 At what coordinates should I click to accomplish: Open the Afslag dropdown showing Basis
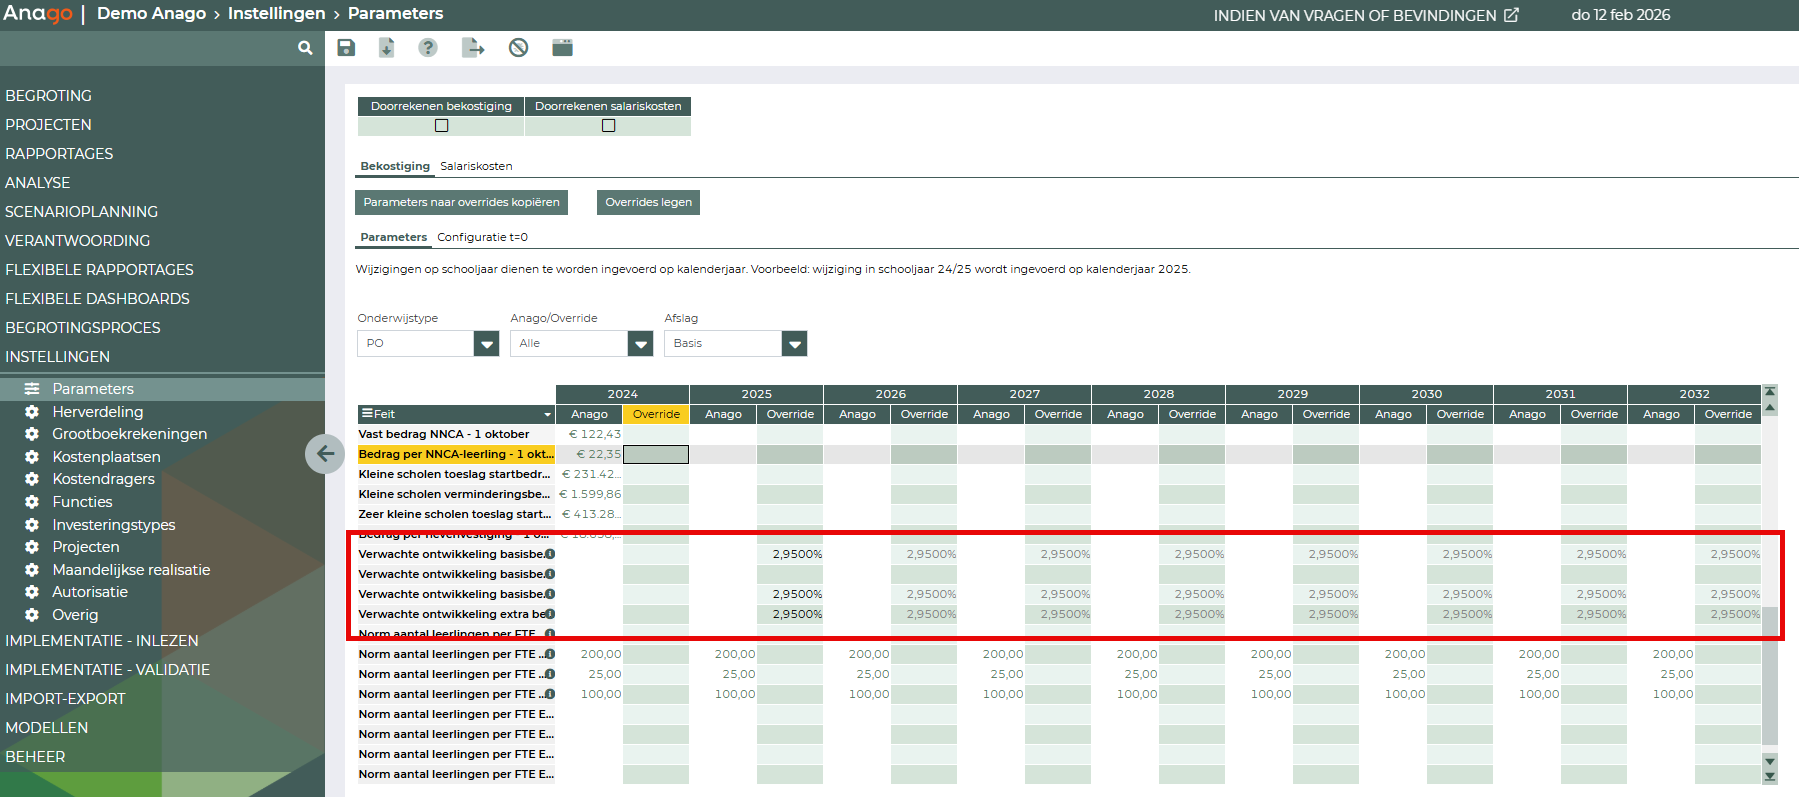coord(794,344)
